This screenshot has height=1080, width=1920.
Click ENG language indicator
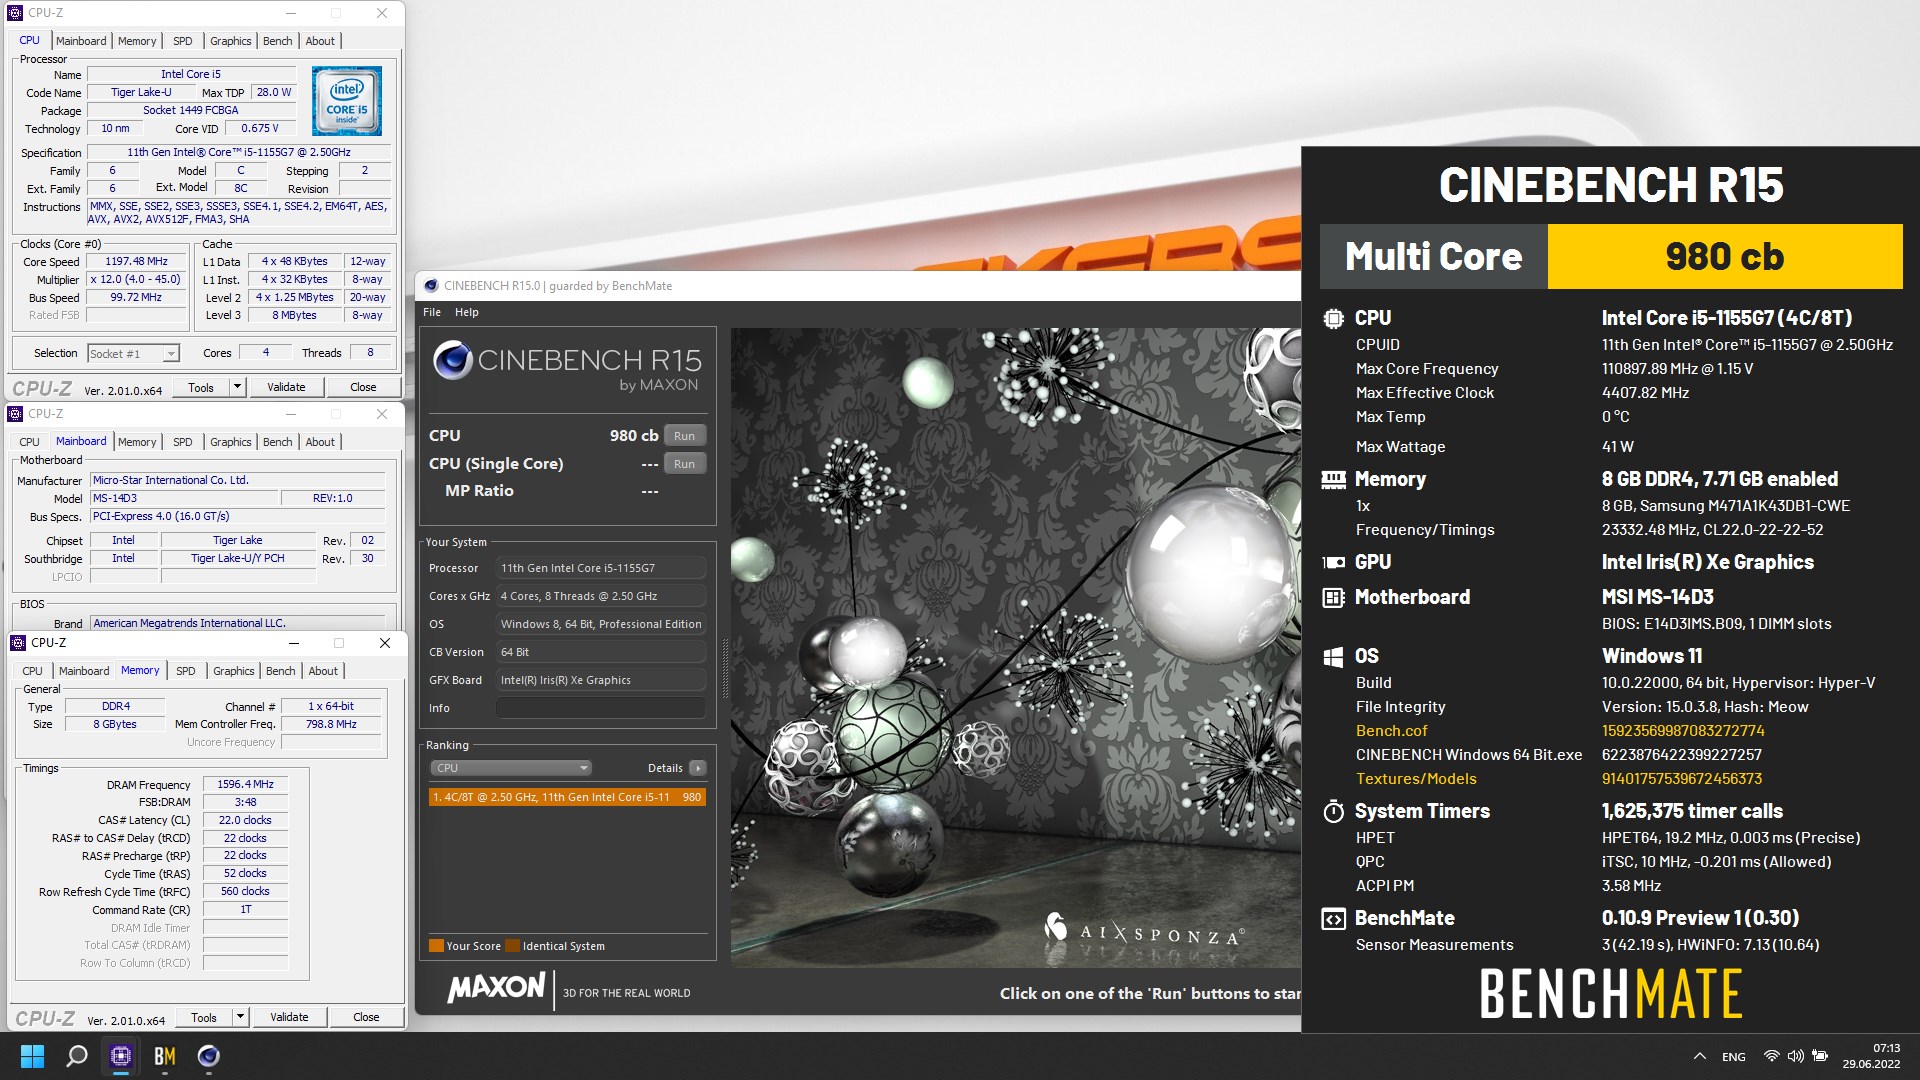coord(1734,1057)
